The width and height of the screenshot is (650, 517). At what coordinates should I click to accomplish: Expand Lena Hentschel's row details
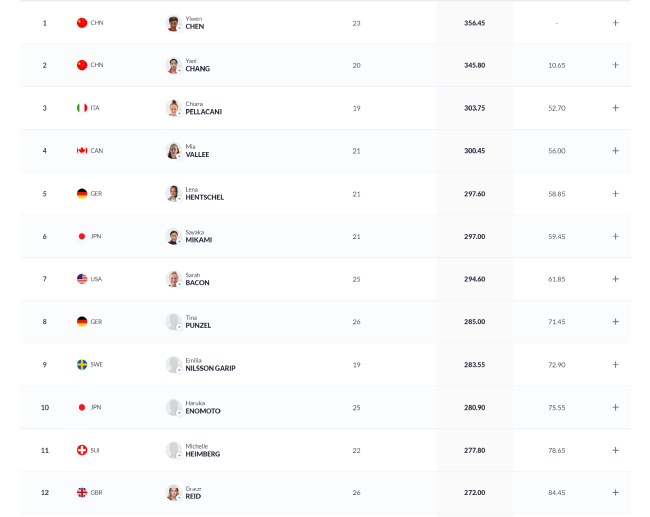coord(615,194)
